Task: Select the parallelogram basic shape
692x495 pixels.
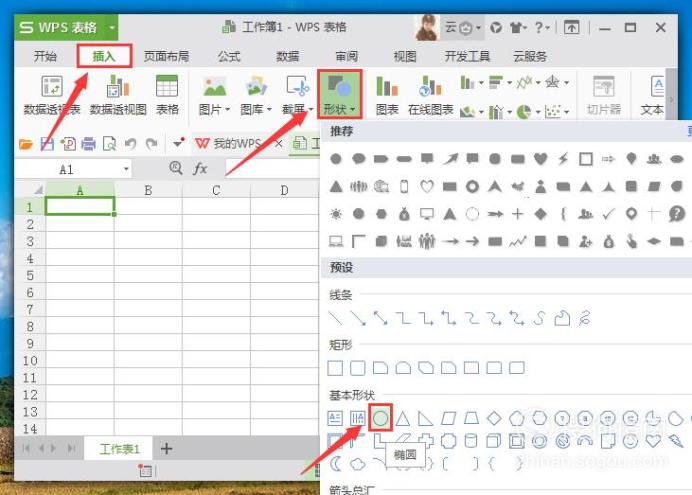Action: coord(448,418)
